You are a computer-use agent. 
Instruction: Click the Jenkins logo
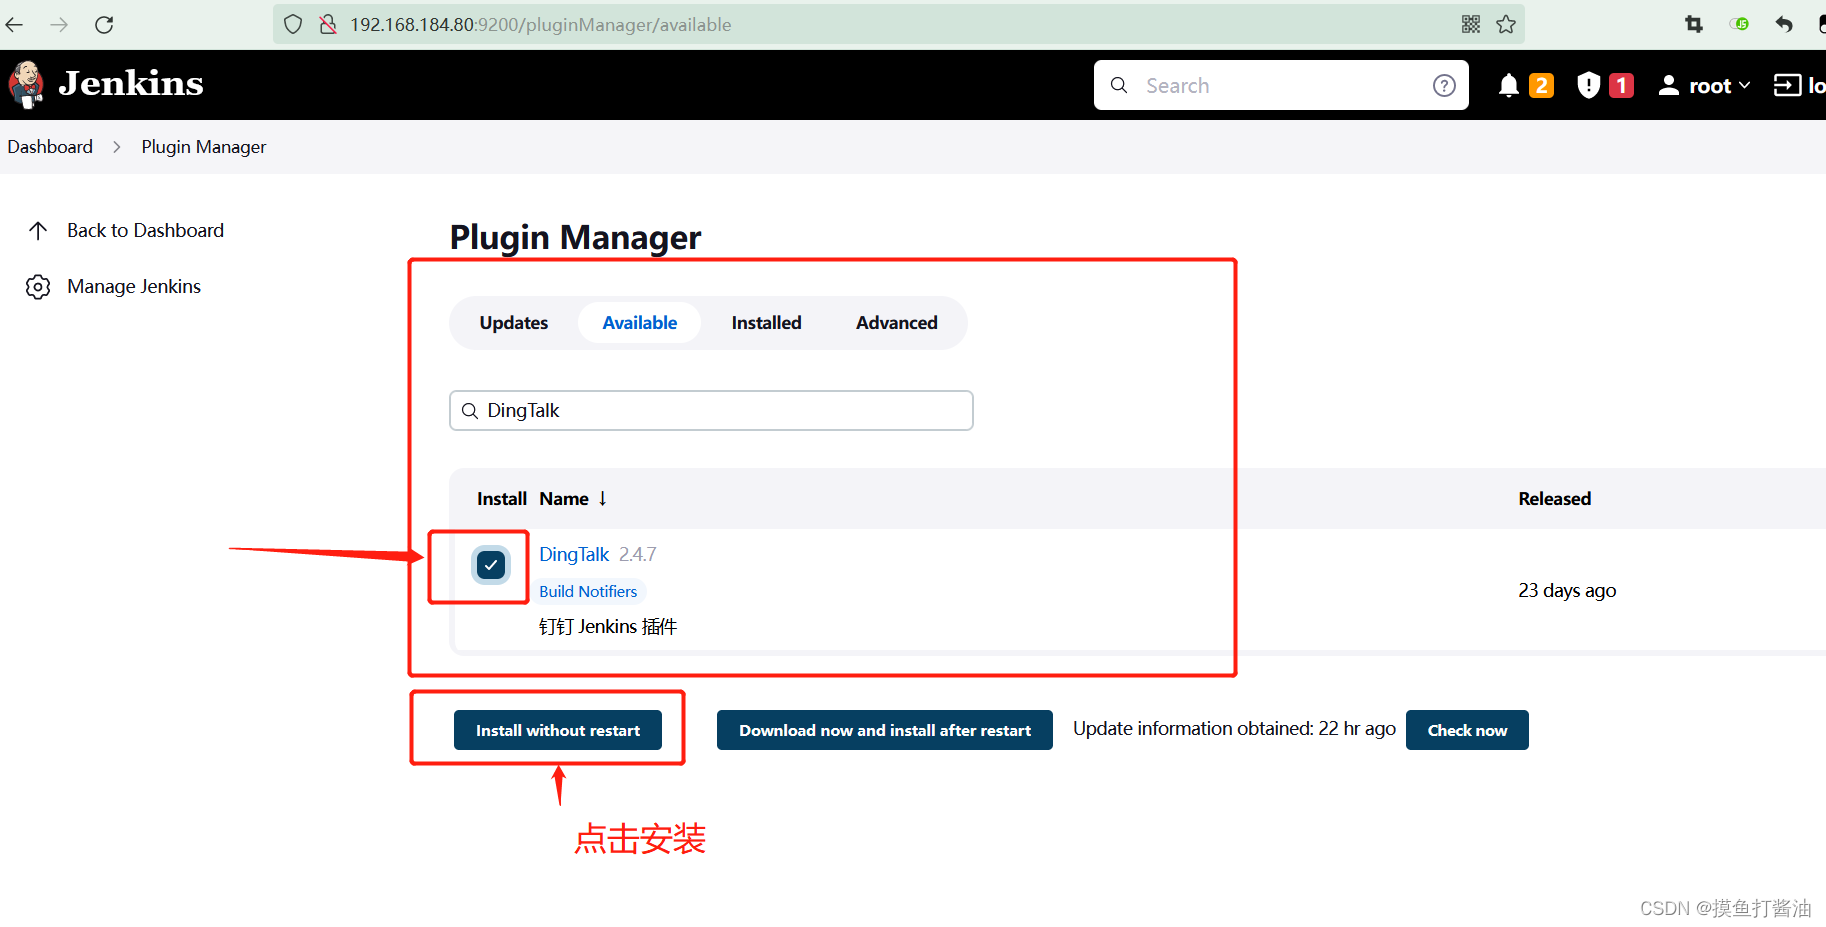coord(106,84)
